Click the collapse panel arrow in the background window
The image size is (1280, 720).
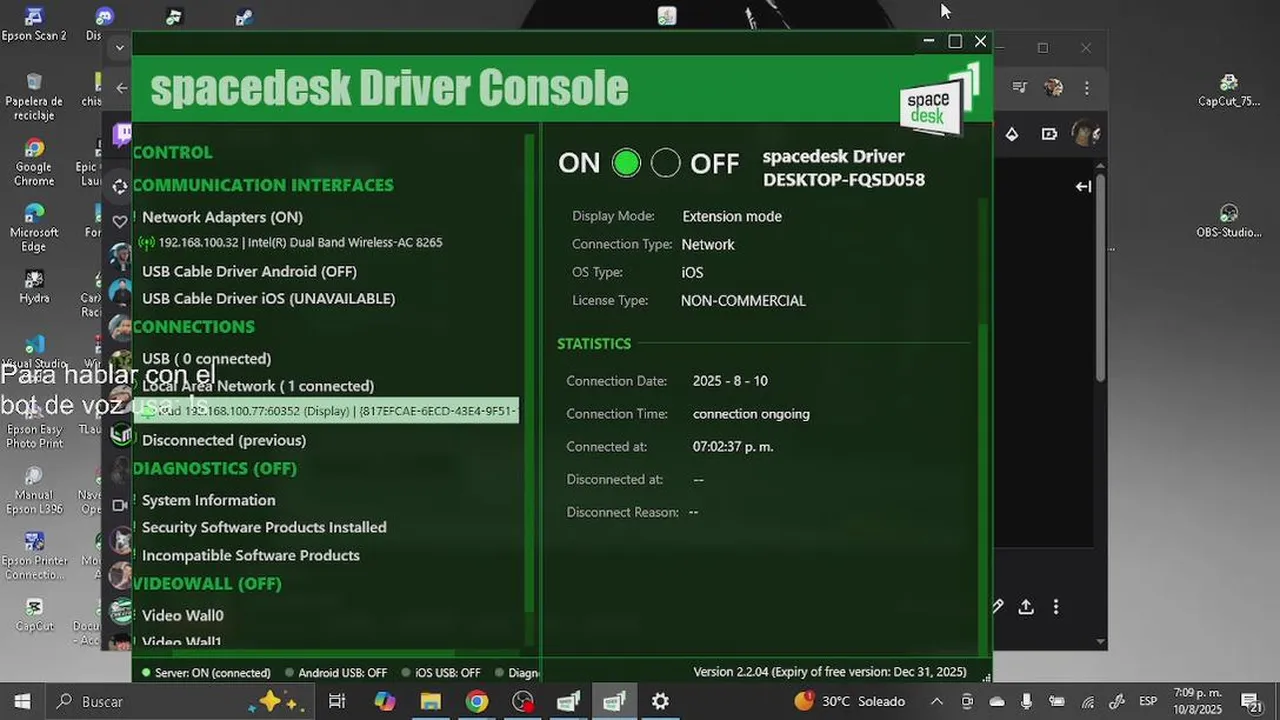point(1083,186)
